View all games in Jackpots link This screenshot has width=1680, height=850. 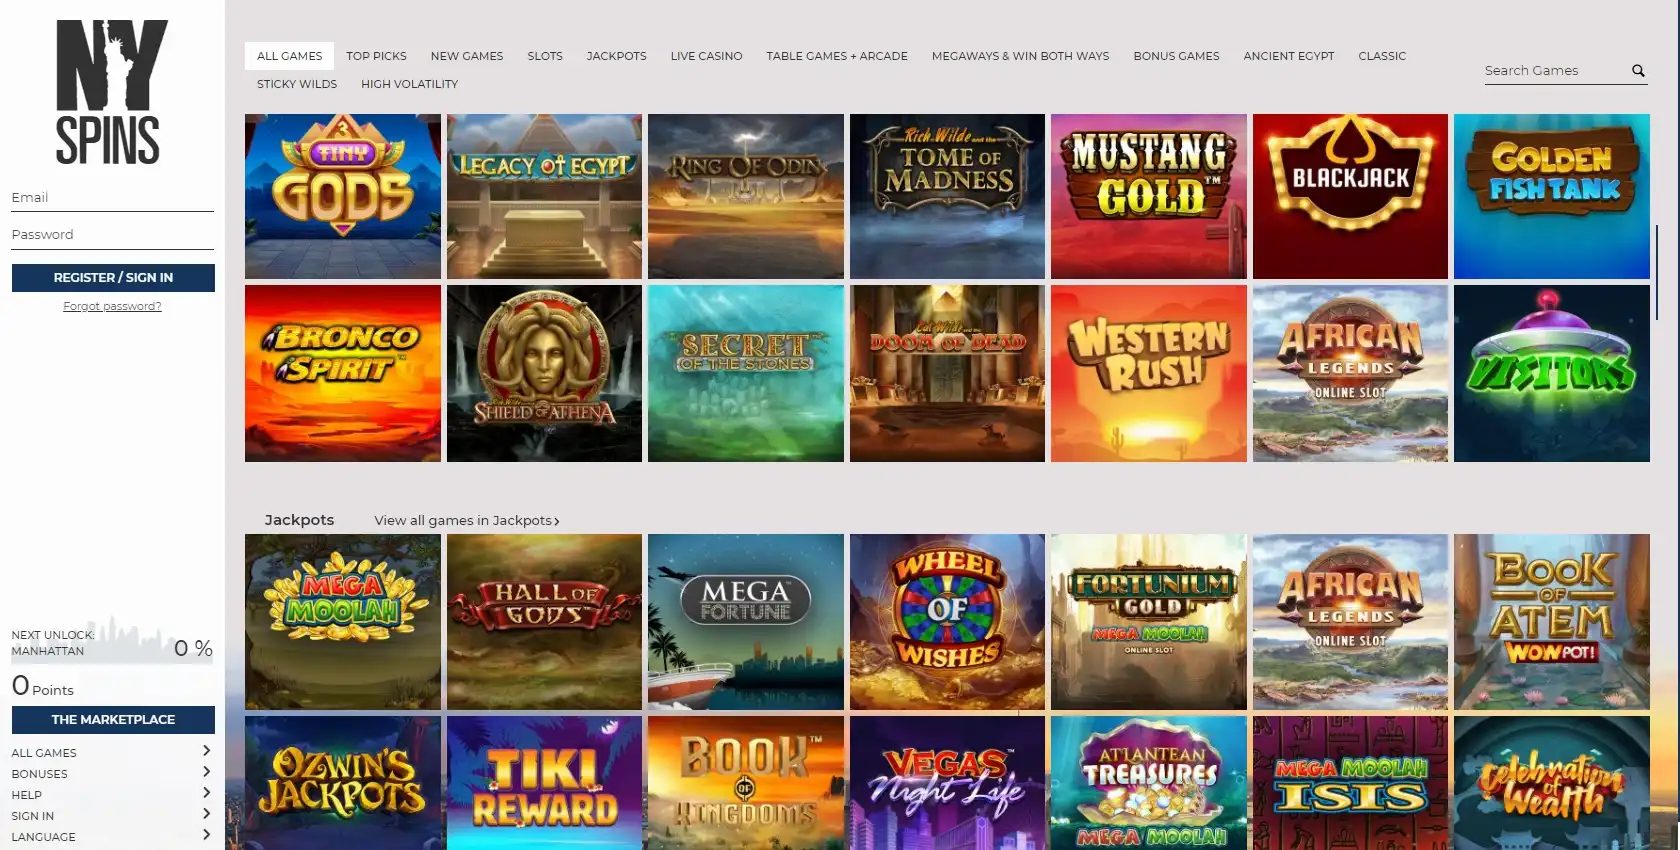(467, 521)
